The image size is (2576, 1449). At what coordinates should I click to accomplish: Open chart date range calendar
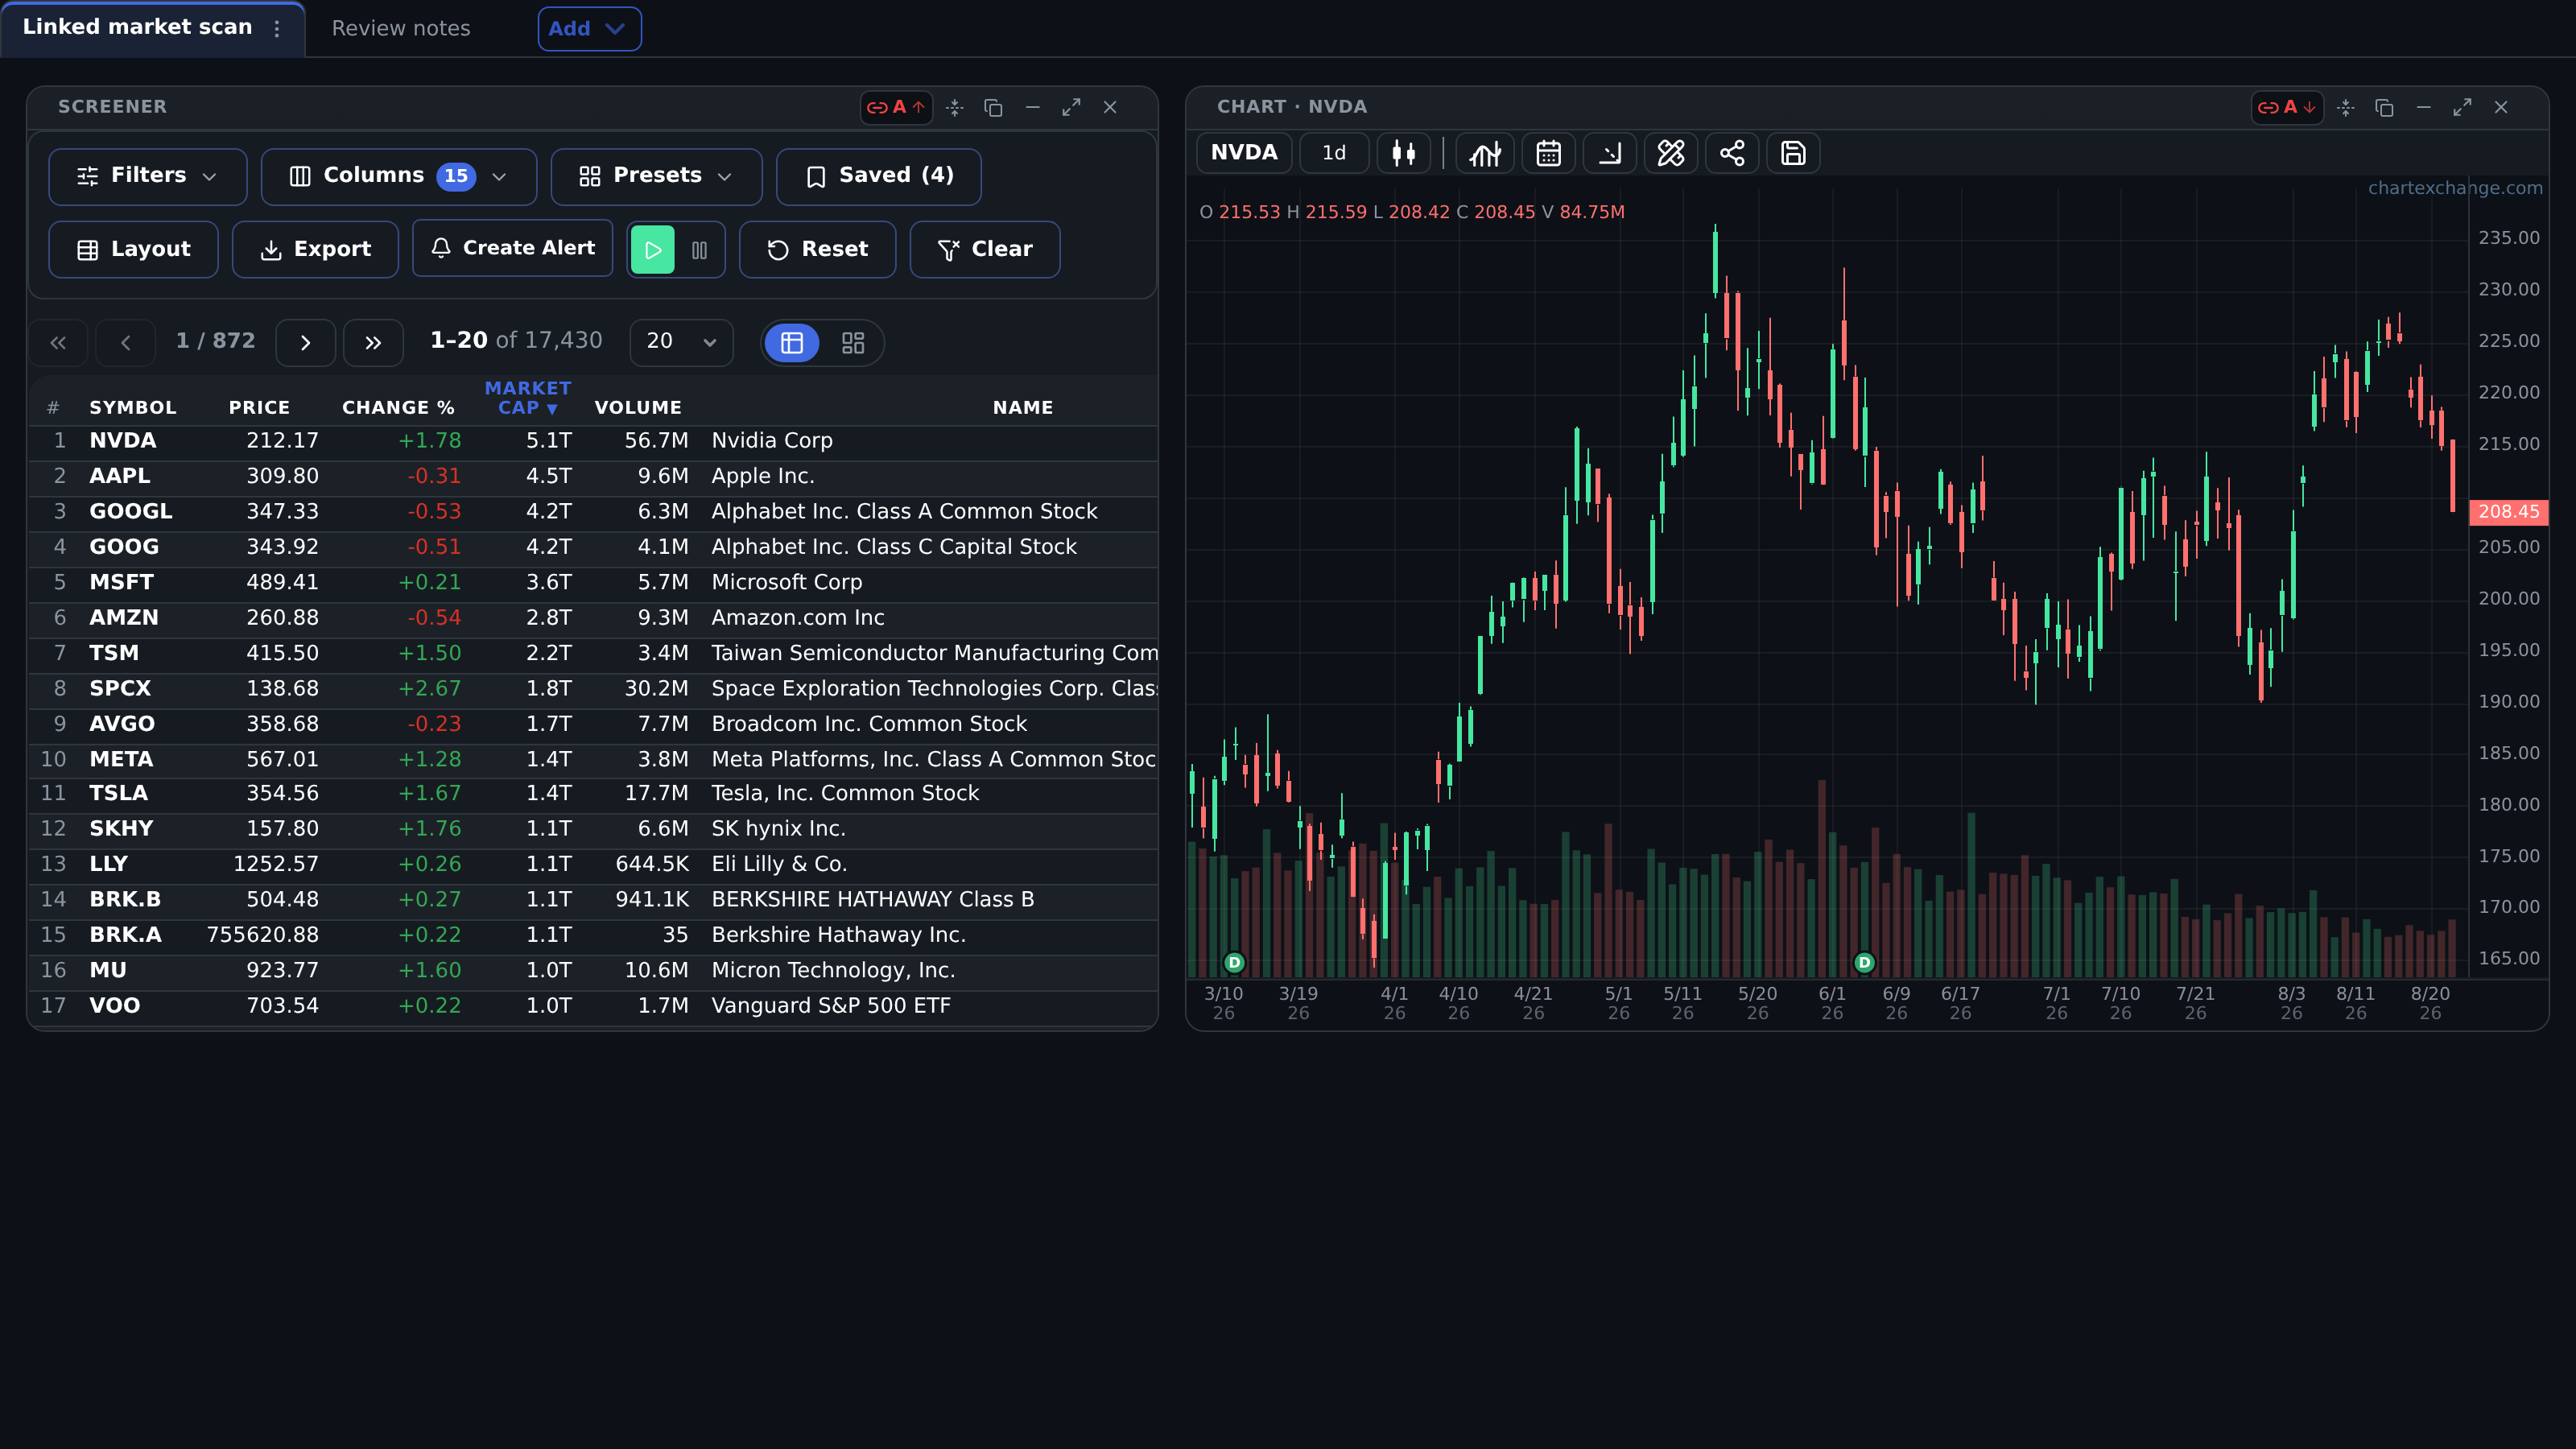(x=1548, y=153)
